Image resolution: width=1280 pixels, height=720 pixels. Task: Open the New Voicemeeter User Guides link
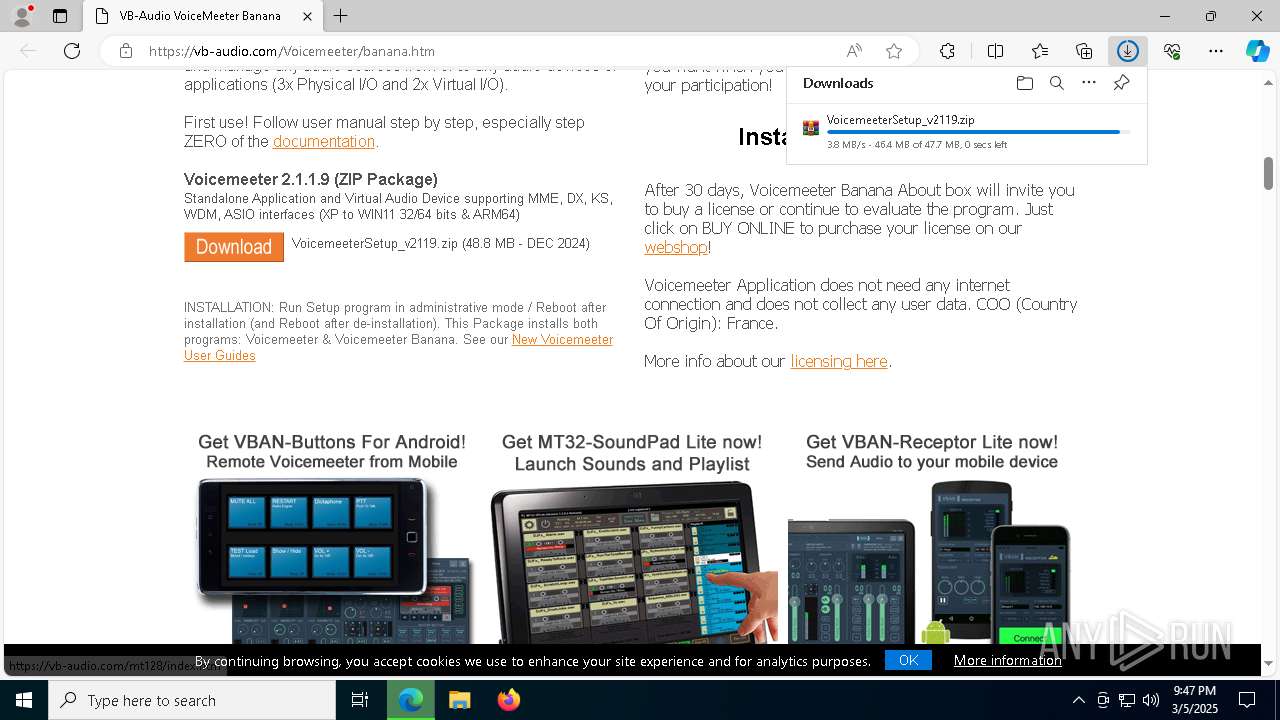click(398, 347)
